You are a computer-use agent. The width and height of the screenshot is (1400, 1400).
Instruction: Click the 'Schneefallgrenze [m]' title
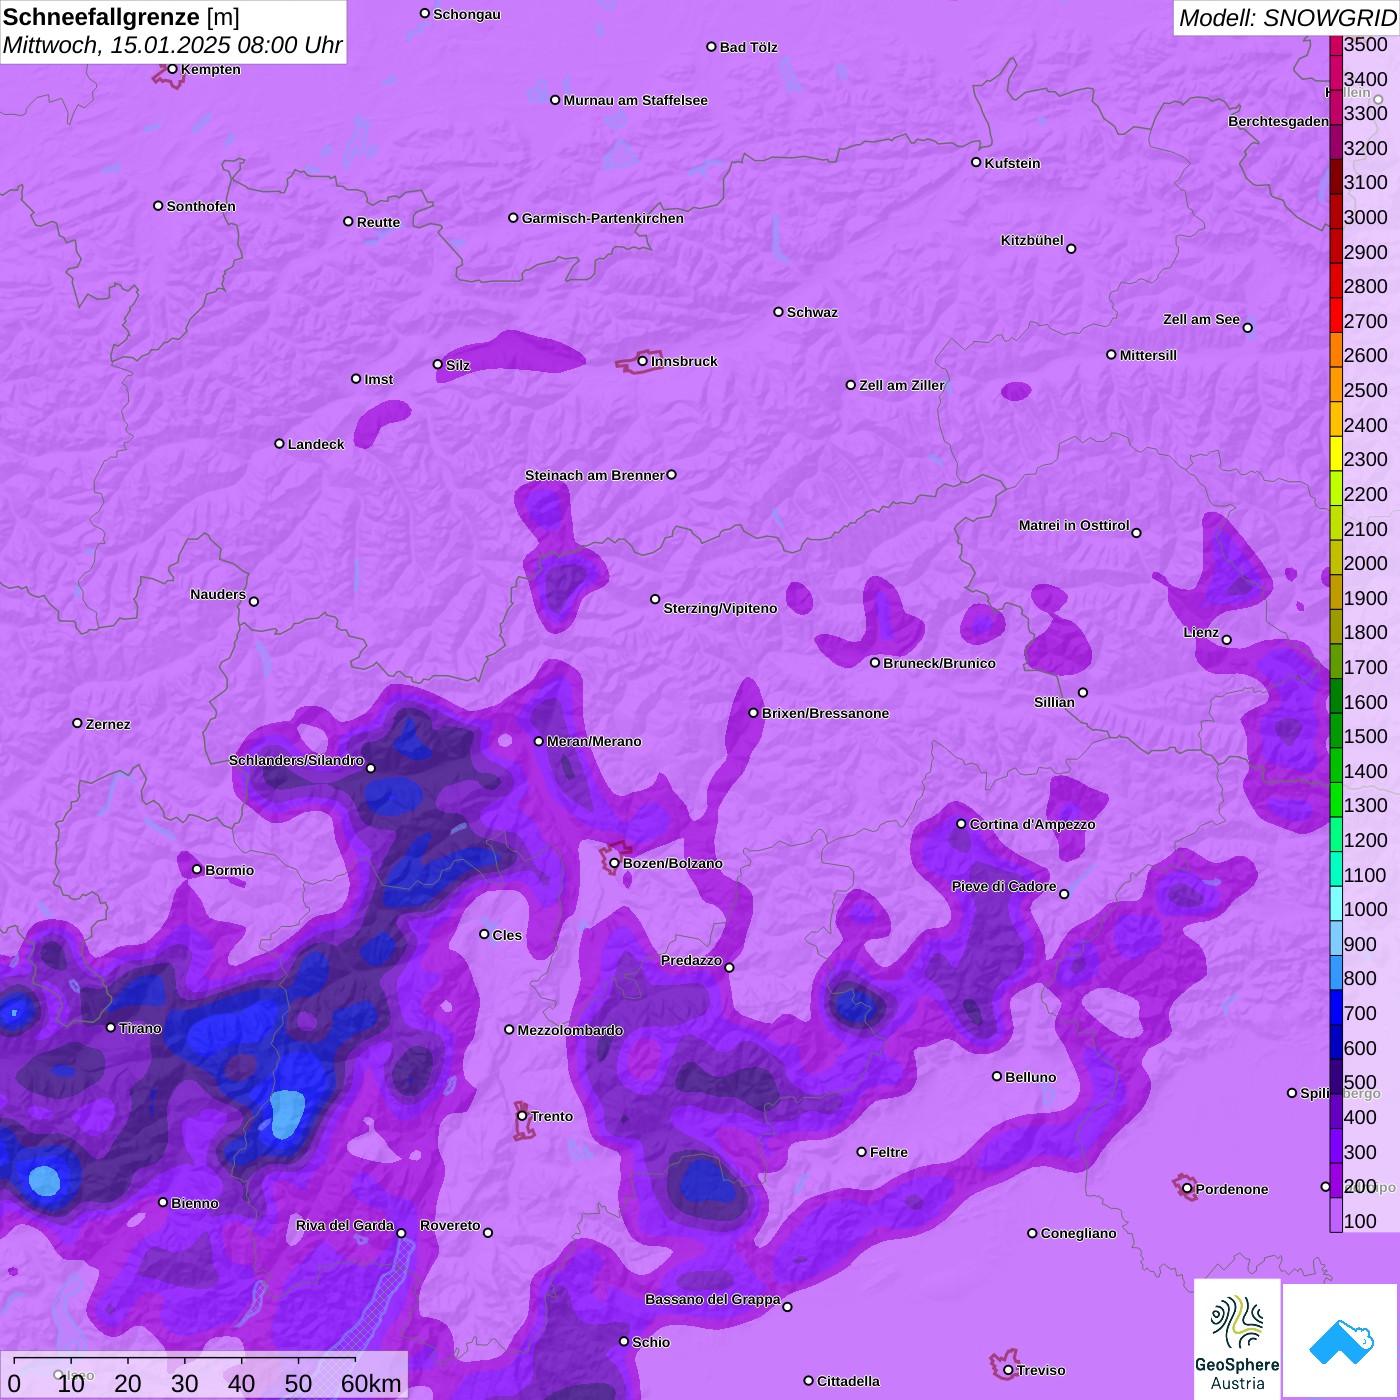click(121, 17)
